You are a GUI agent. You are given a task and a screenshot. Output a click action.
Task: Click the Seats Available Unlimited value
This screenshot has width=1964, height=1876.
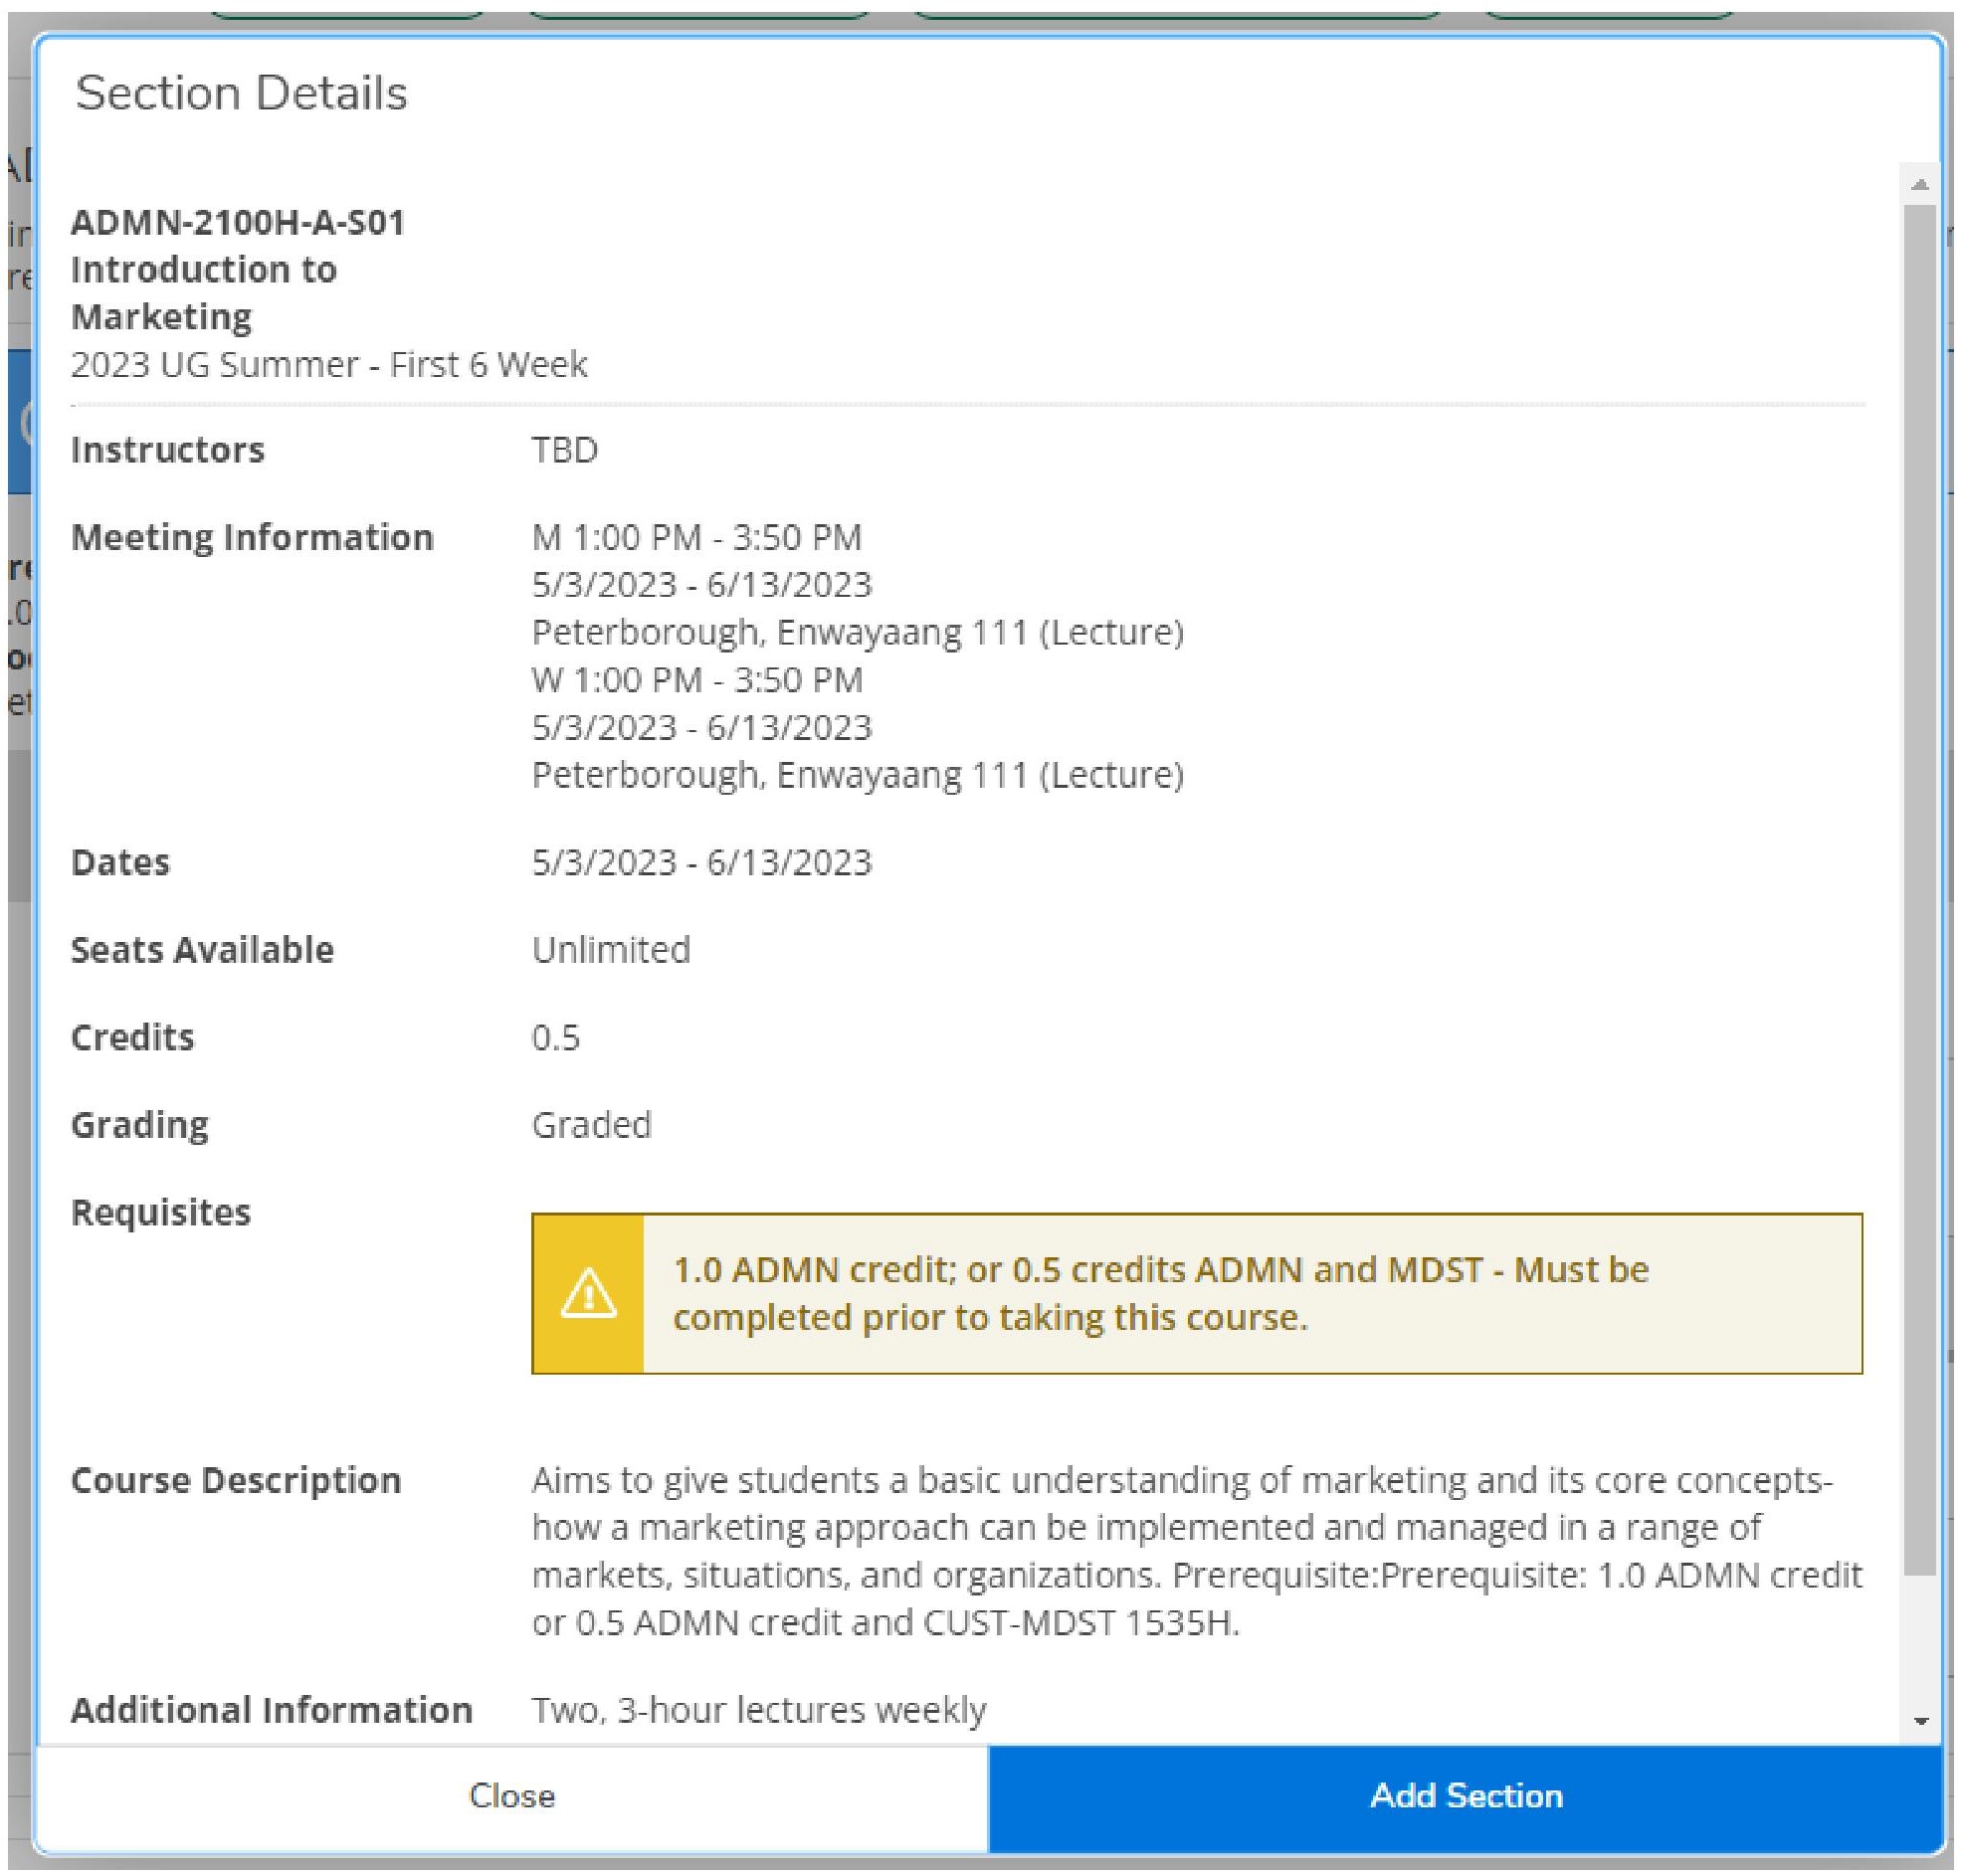[612, 949]
